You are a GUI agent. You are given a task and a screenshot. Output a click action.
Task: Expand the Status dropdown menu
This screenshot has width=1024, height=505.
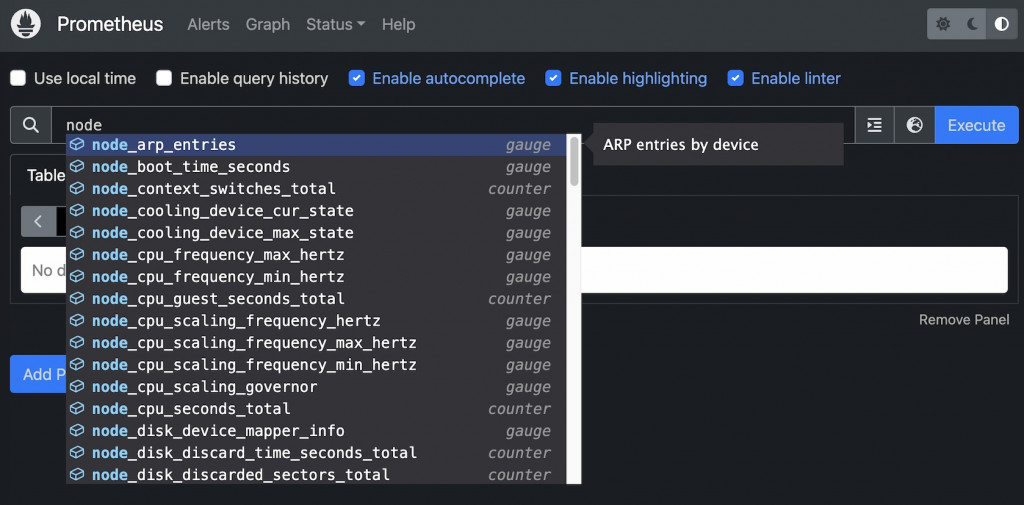tap(335, 24)
